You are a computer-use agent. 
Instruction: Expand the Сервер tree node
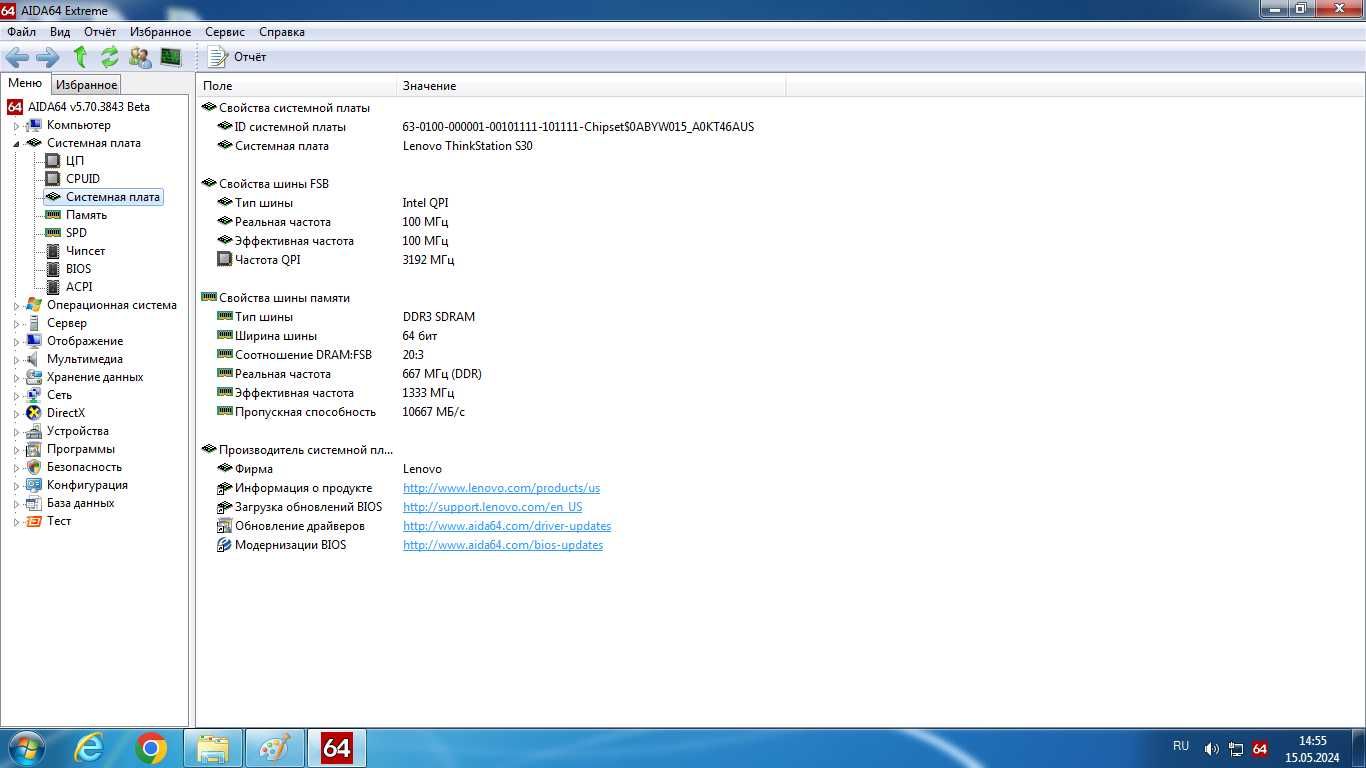point(16,324)
